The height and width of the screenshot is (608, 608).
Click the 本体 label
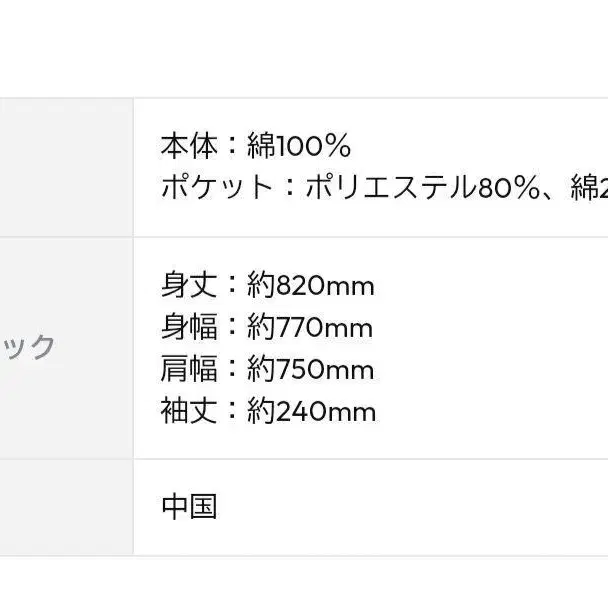[x=189, y=146]
